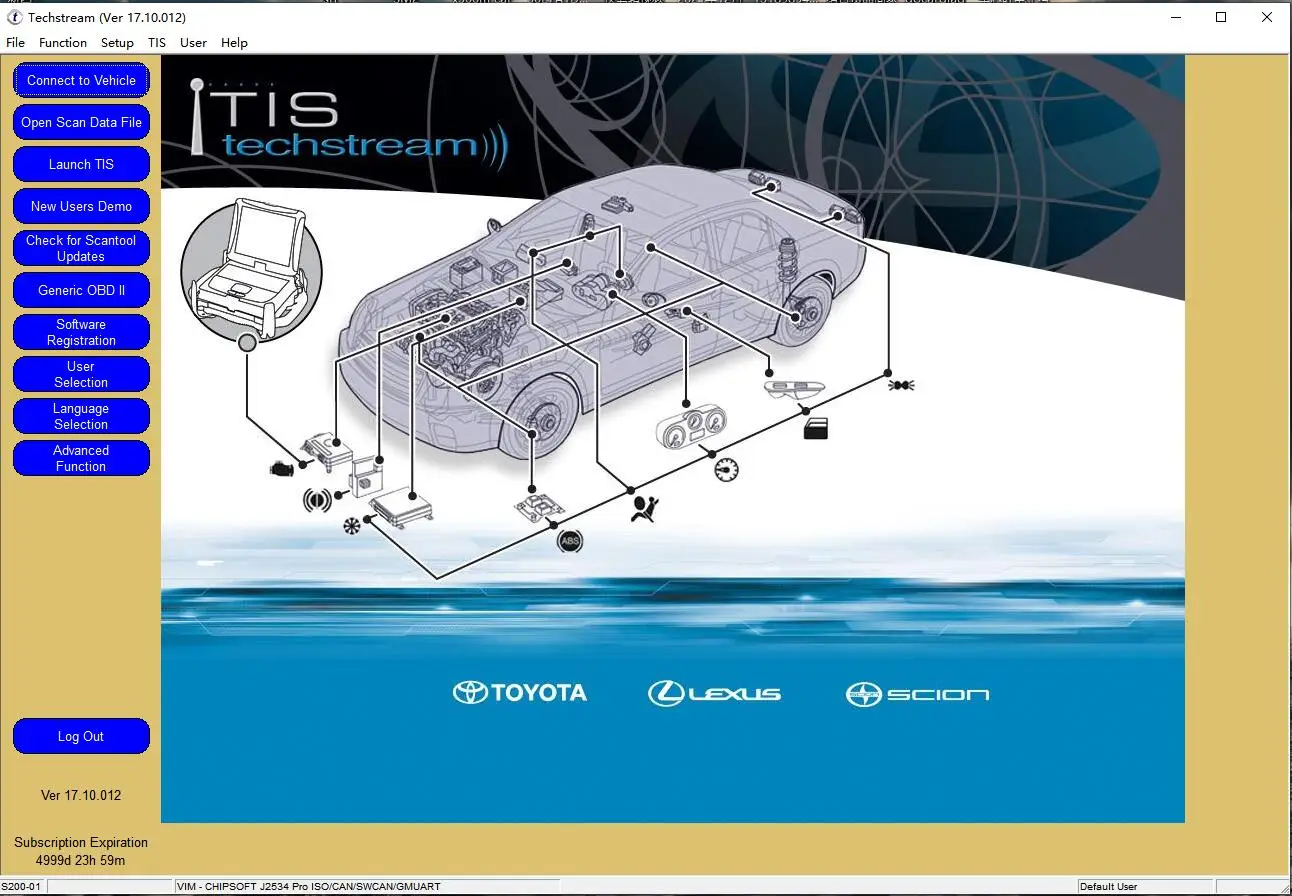Maximize the Techstream window

pyautogui.click(x=1221, y=17)
